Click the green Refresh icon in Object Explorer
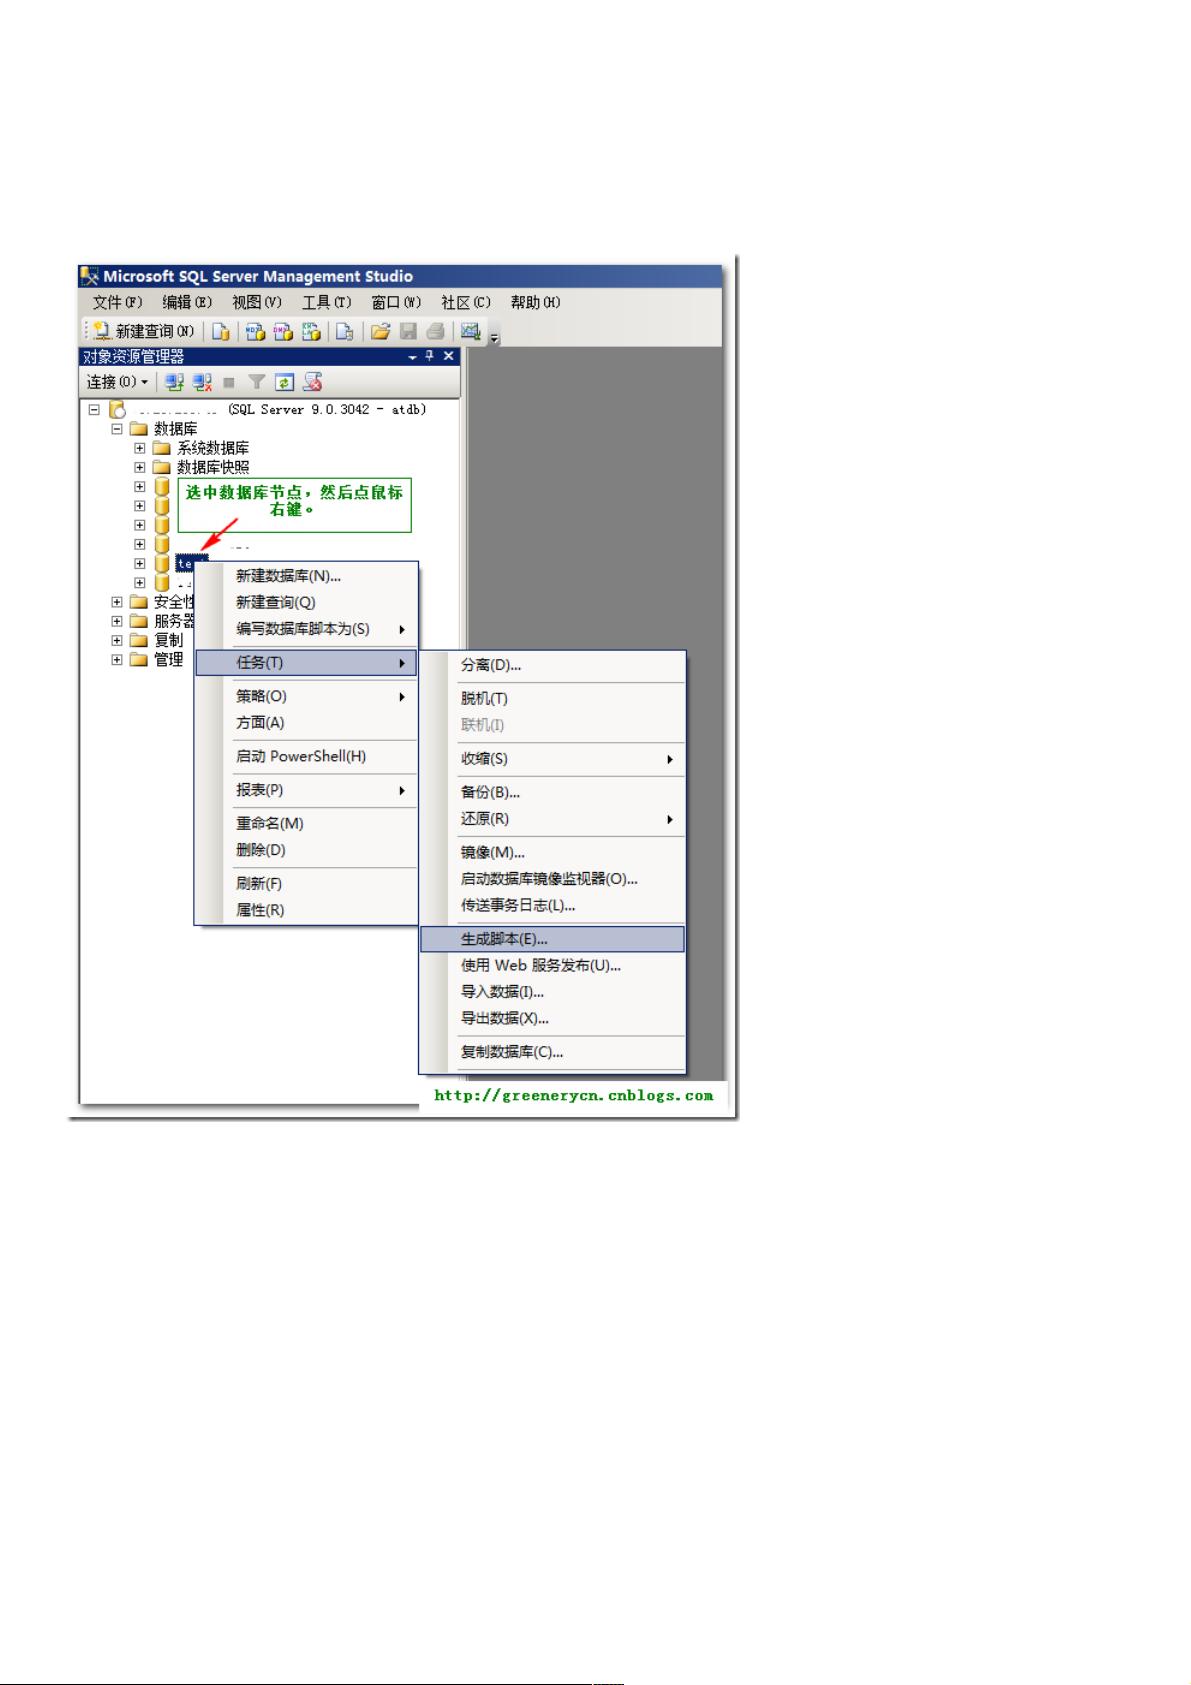The image size is (1191, 1685). 284,382
